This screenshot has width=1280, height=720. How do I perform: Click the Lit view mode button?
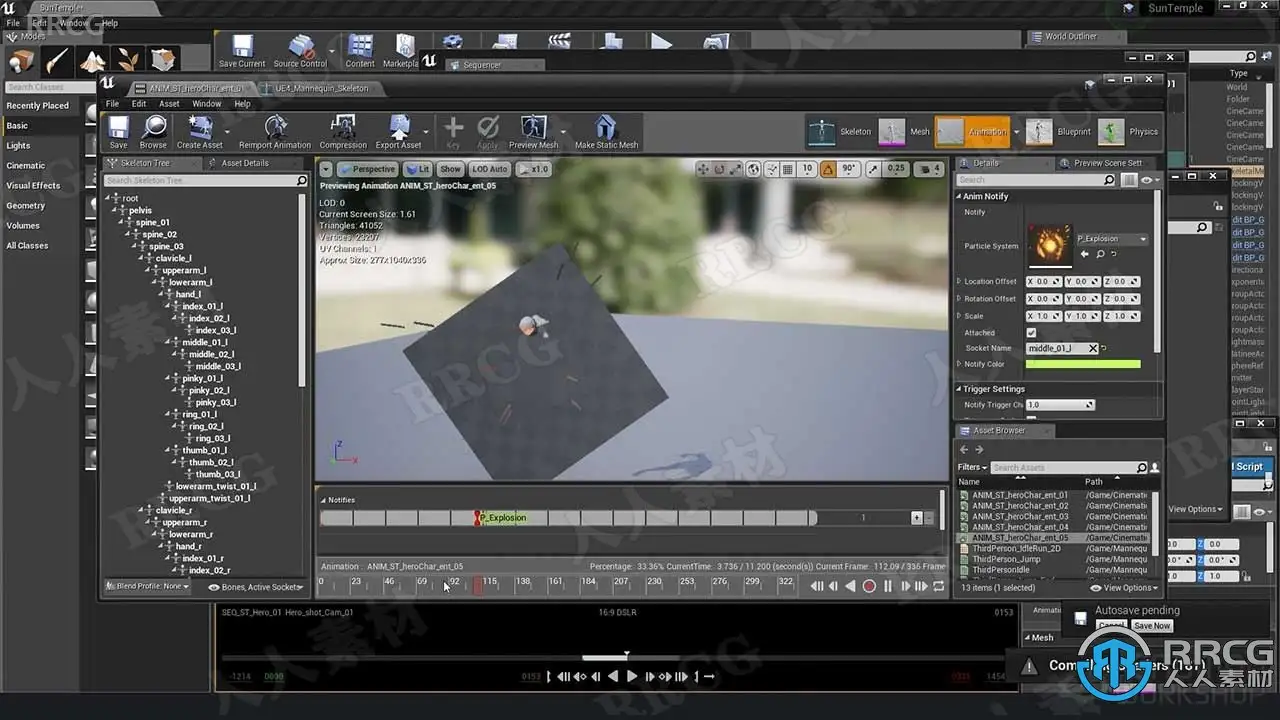point(418,169)
